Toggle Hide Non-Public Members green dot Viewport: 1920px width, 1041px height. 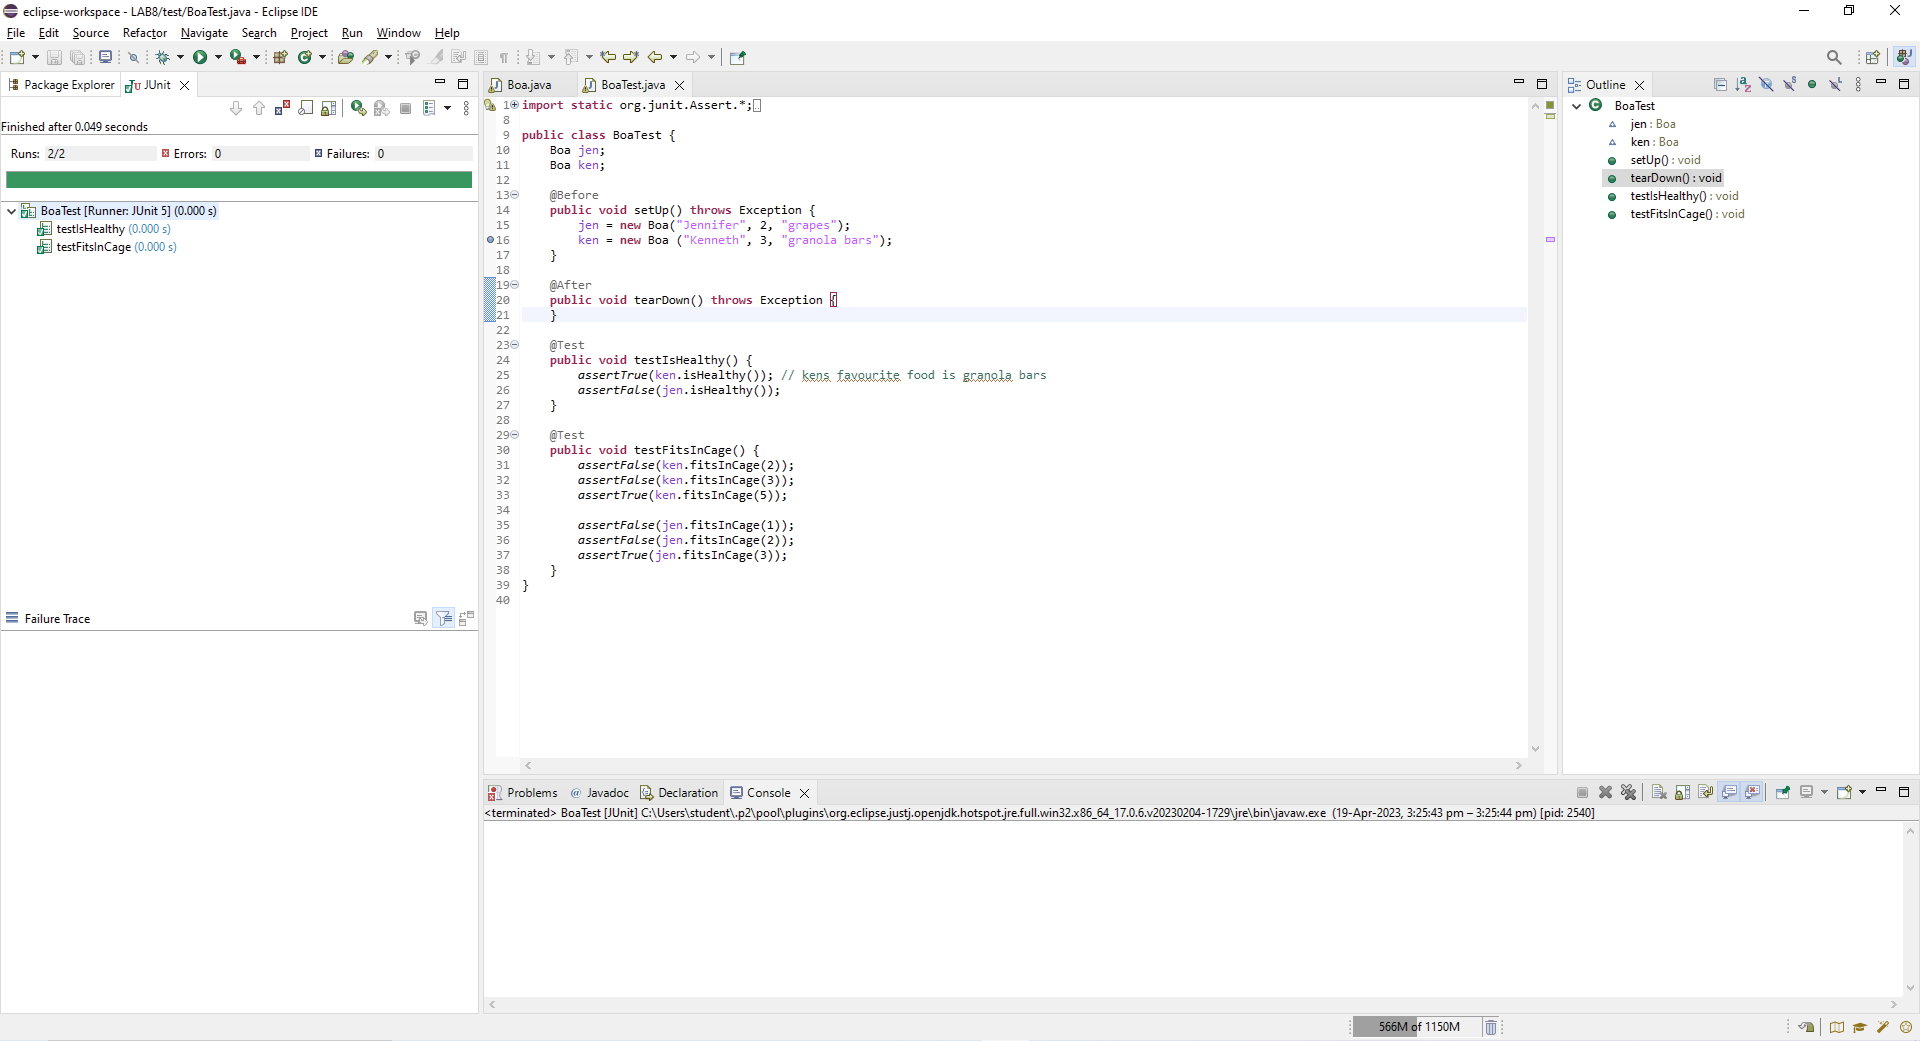[x=1812, y=85]
